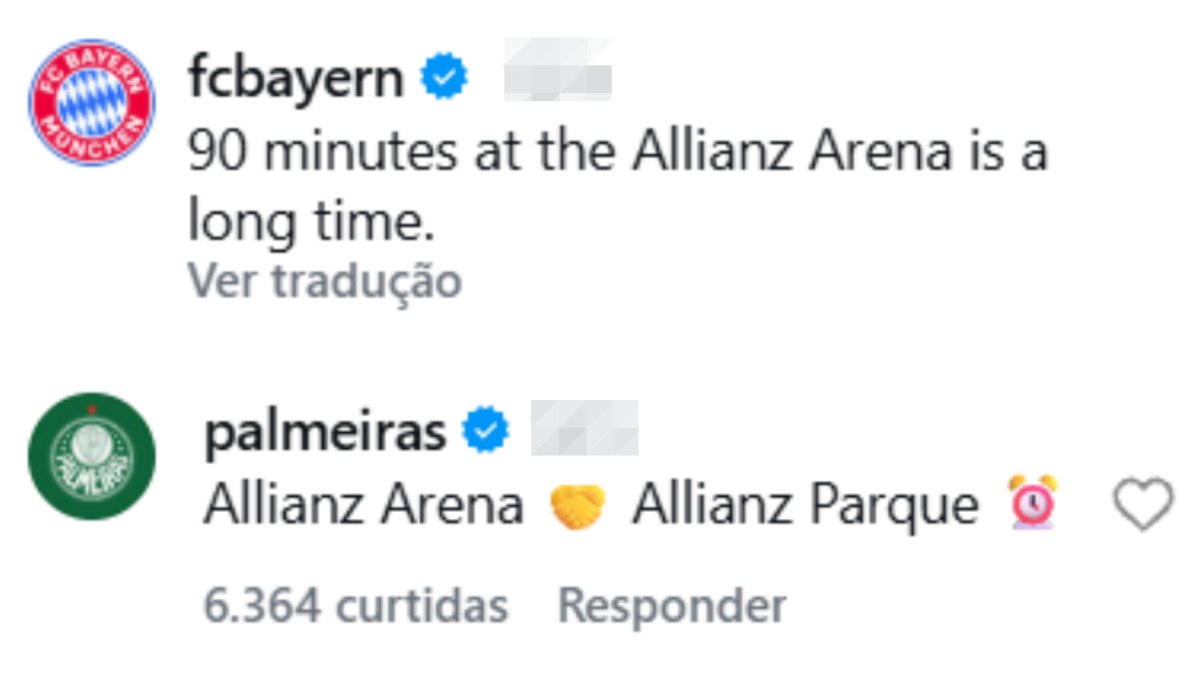Click the verified badge beside fcbayern
This screenshot has height=675, width=1200.
click(x=444, y=79)
